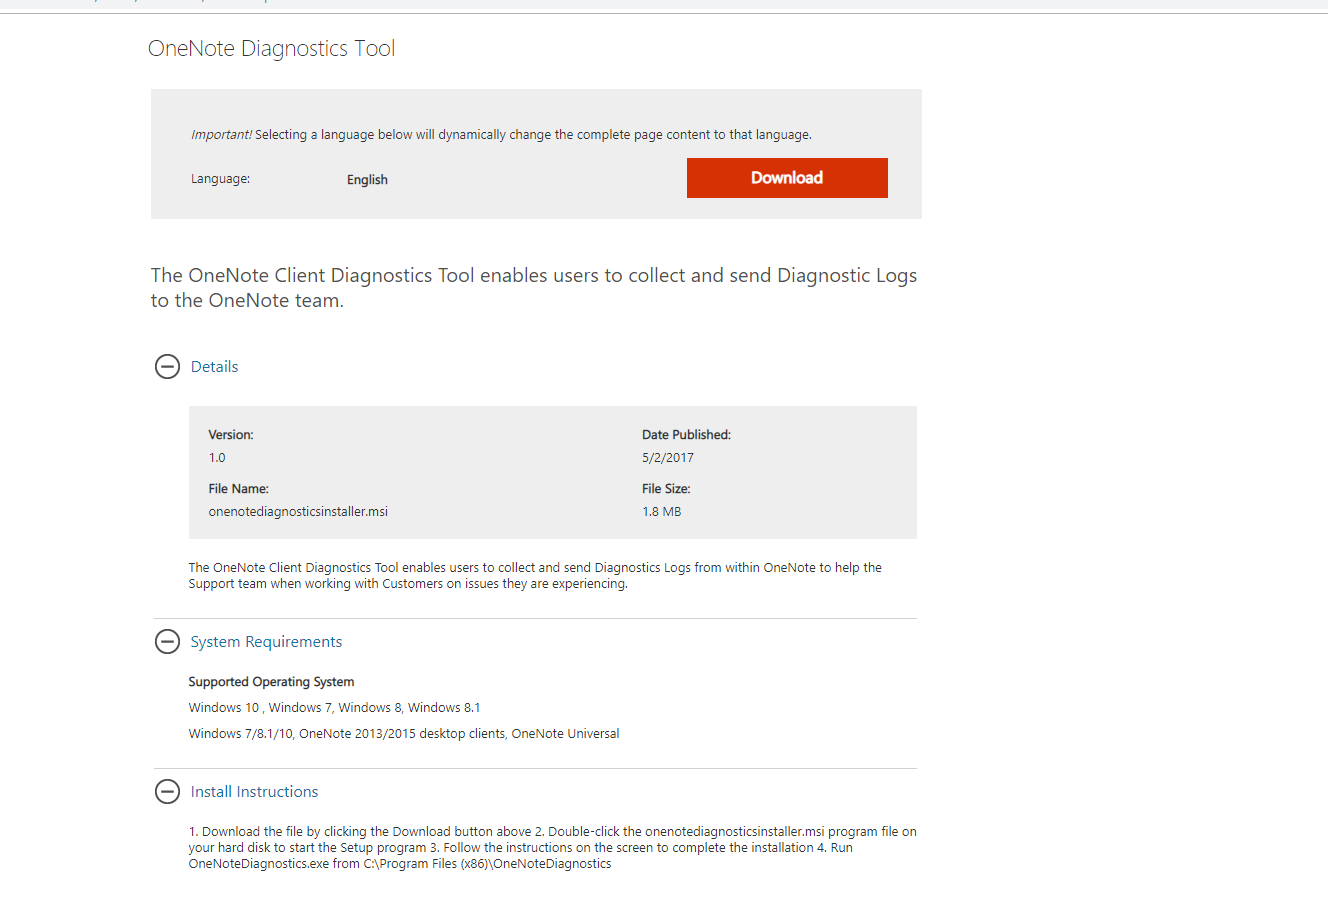This screenshot has height=898, width=1328.
Task: Click the Language: label
Action: click(x=220, y=179)
